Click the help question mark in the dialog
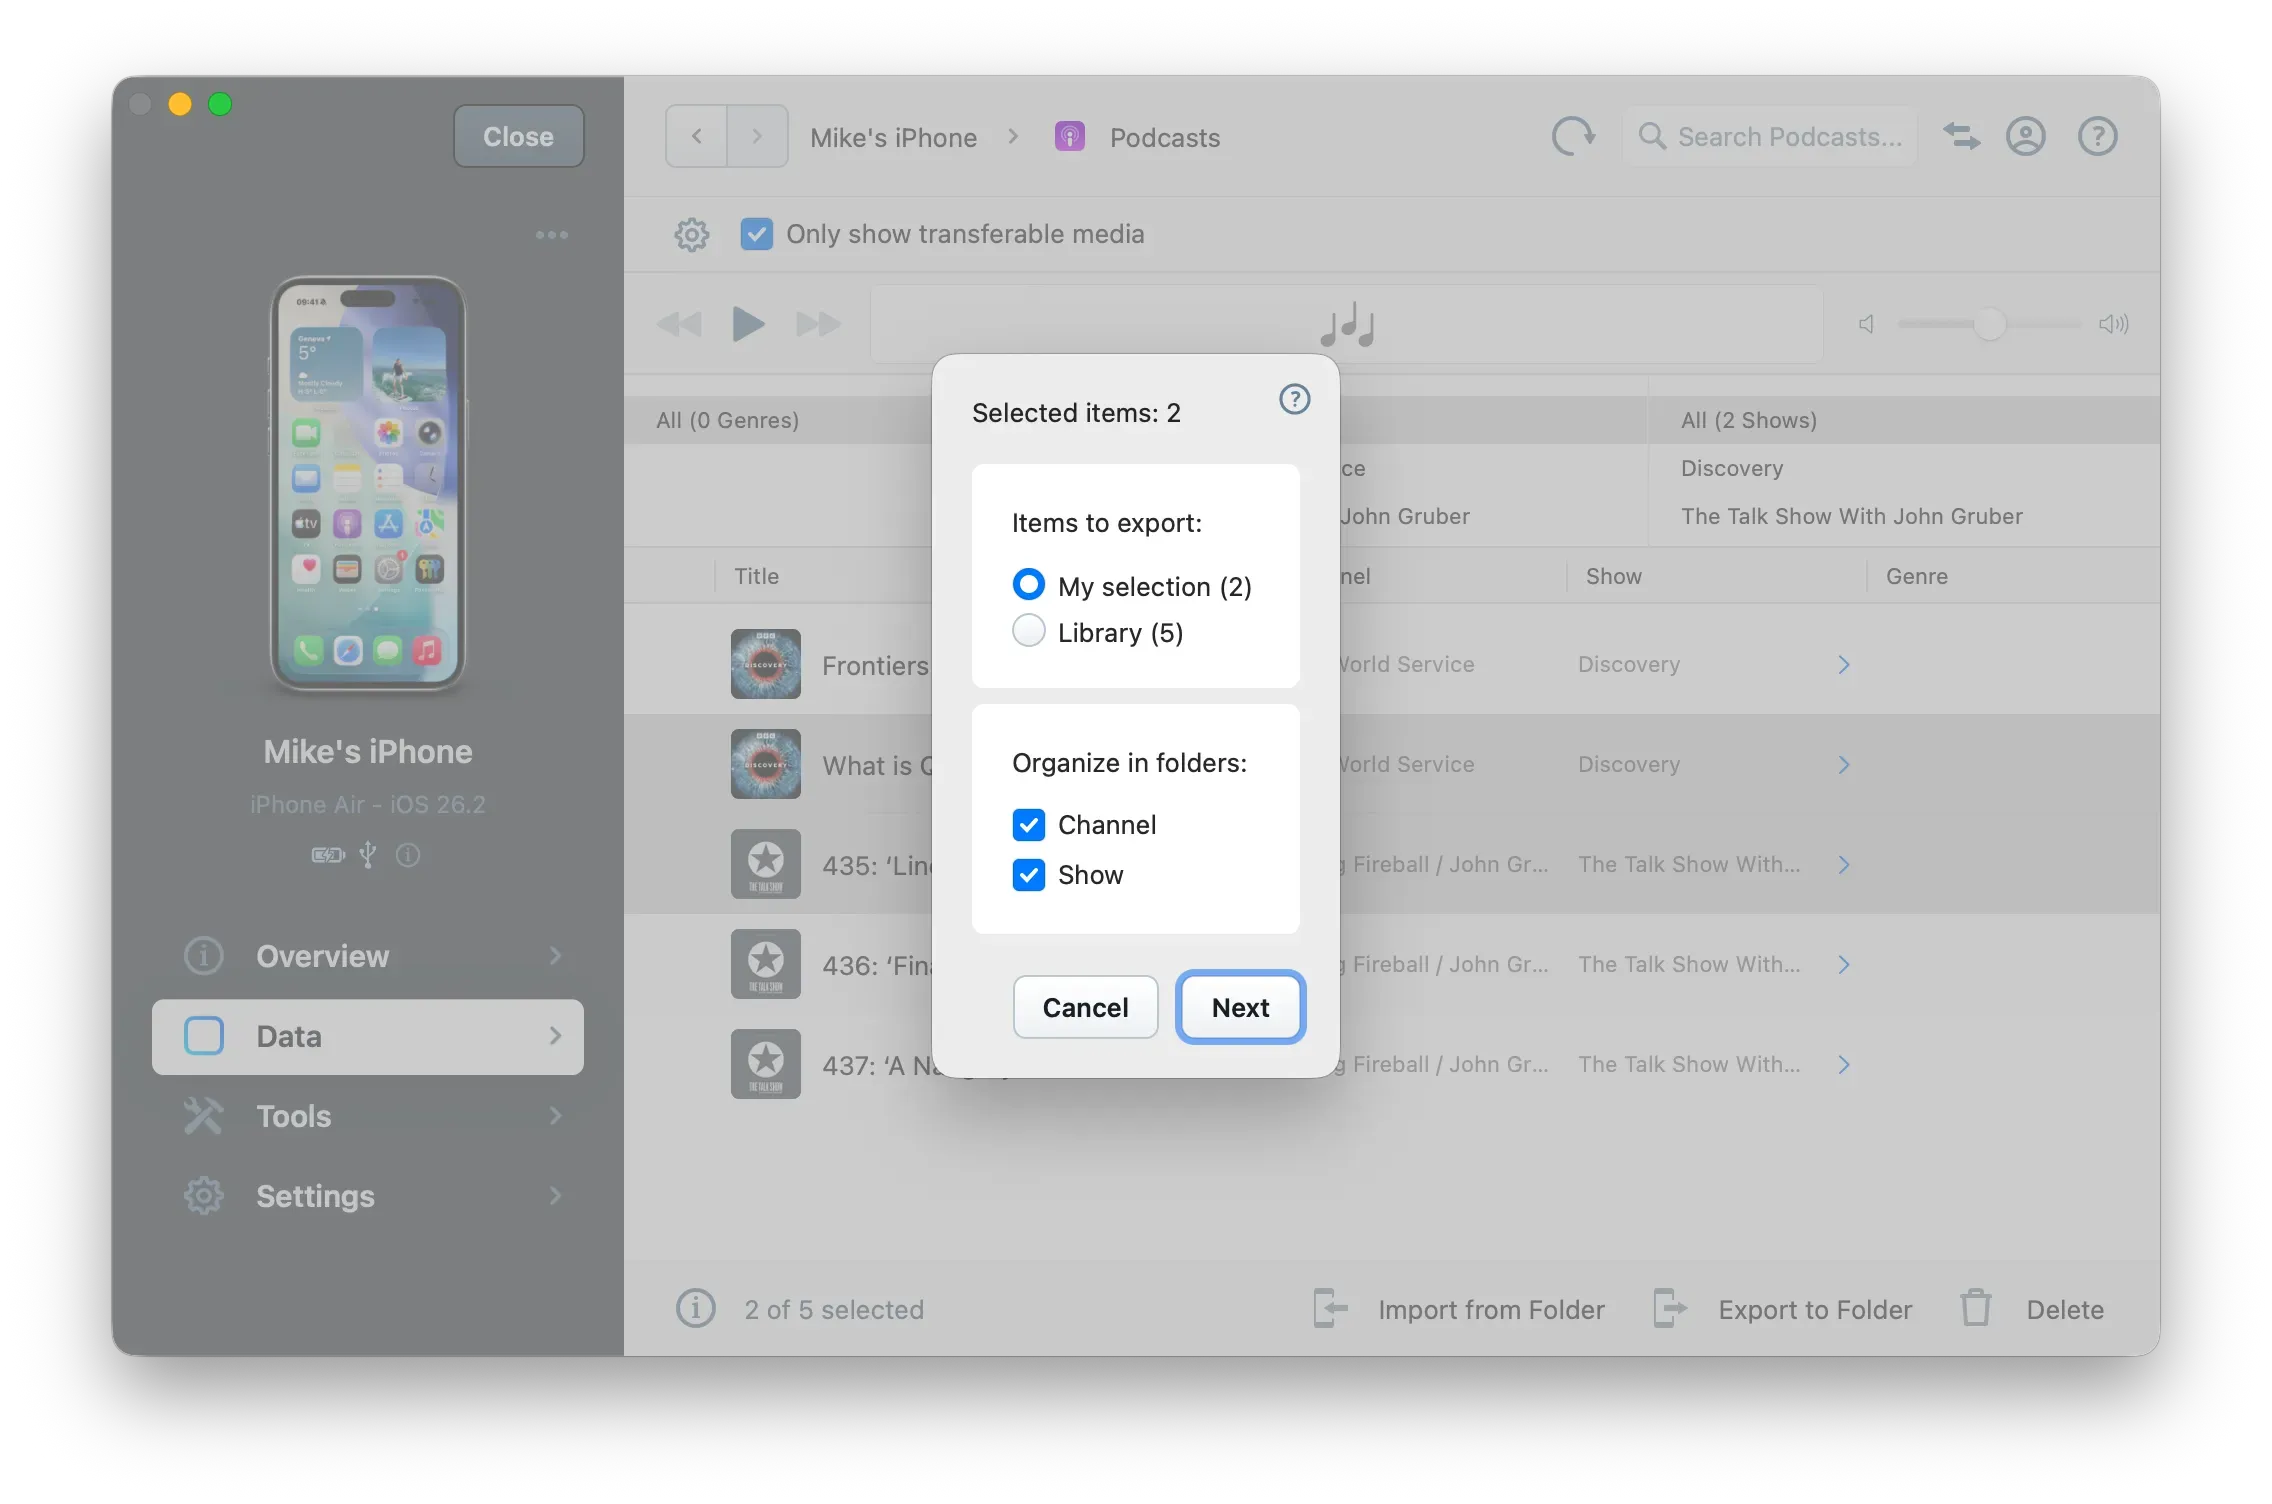Screen dimensions: 2272x1504 [1295, 399]
